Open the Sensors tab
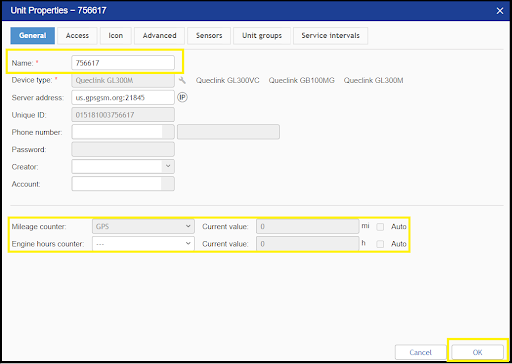512x364 pixels. click(x=209, y=36)
